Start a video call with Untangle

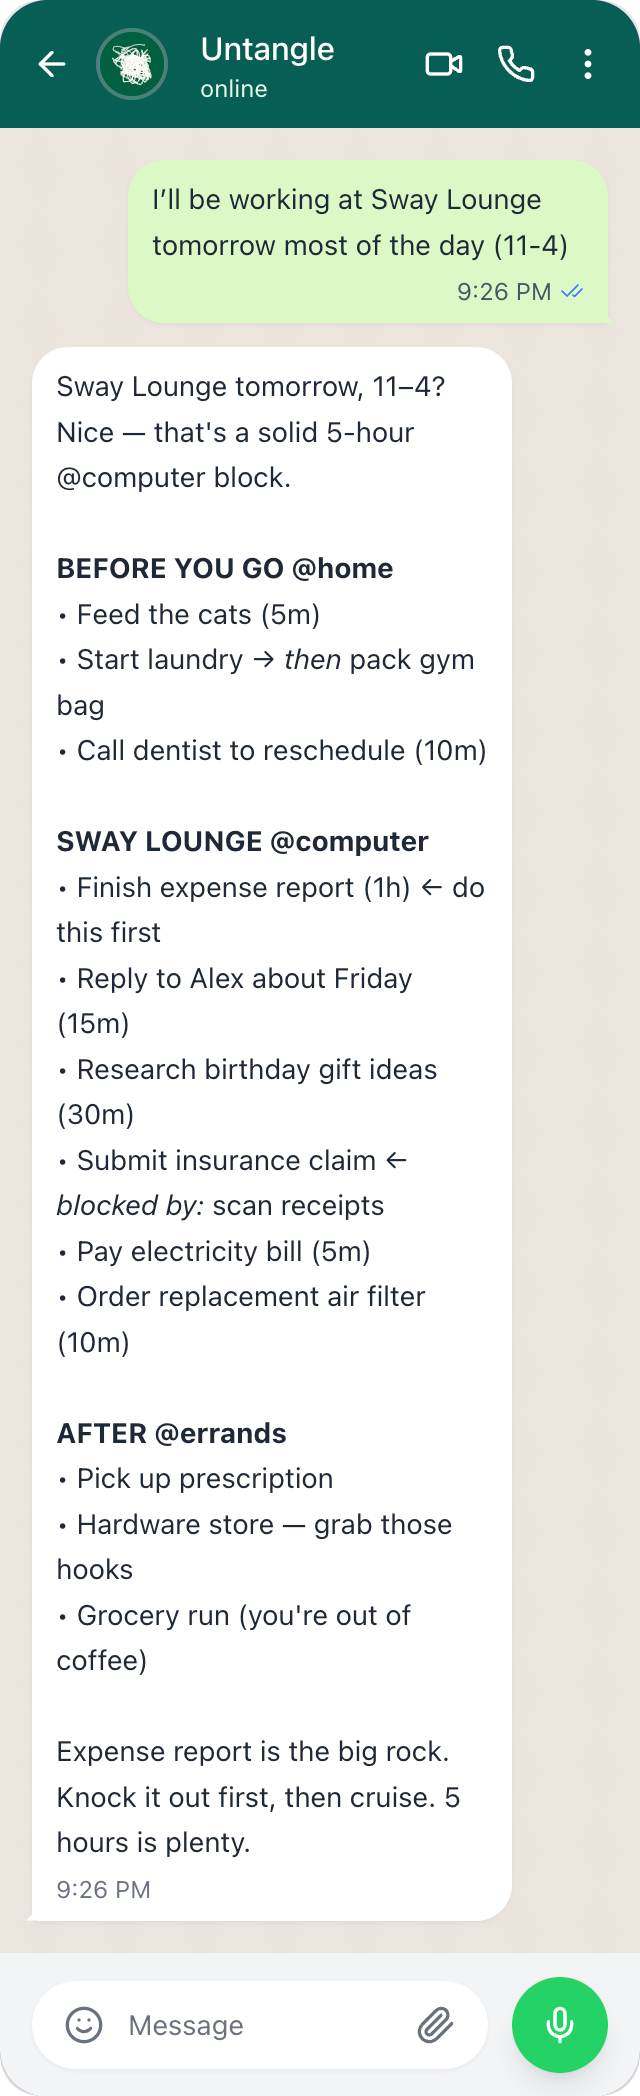point(443,64)
